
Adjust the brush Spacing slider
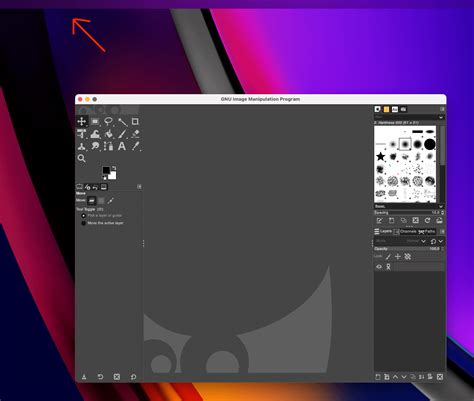[407, 212]
